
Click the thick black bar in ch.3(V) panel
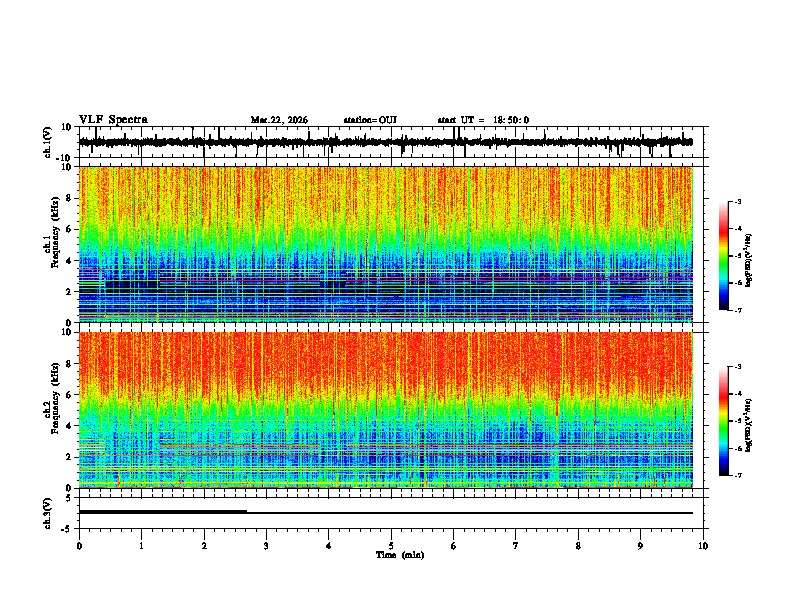click(x=163, y=512)
